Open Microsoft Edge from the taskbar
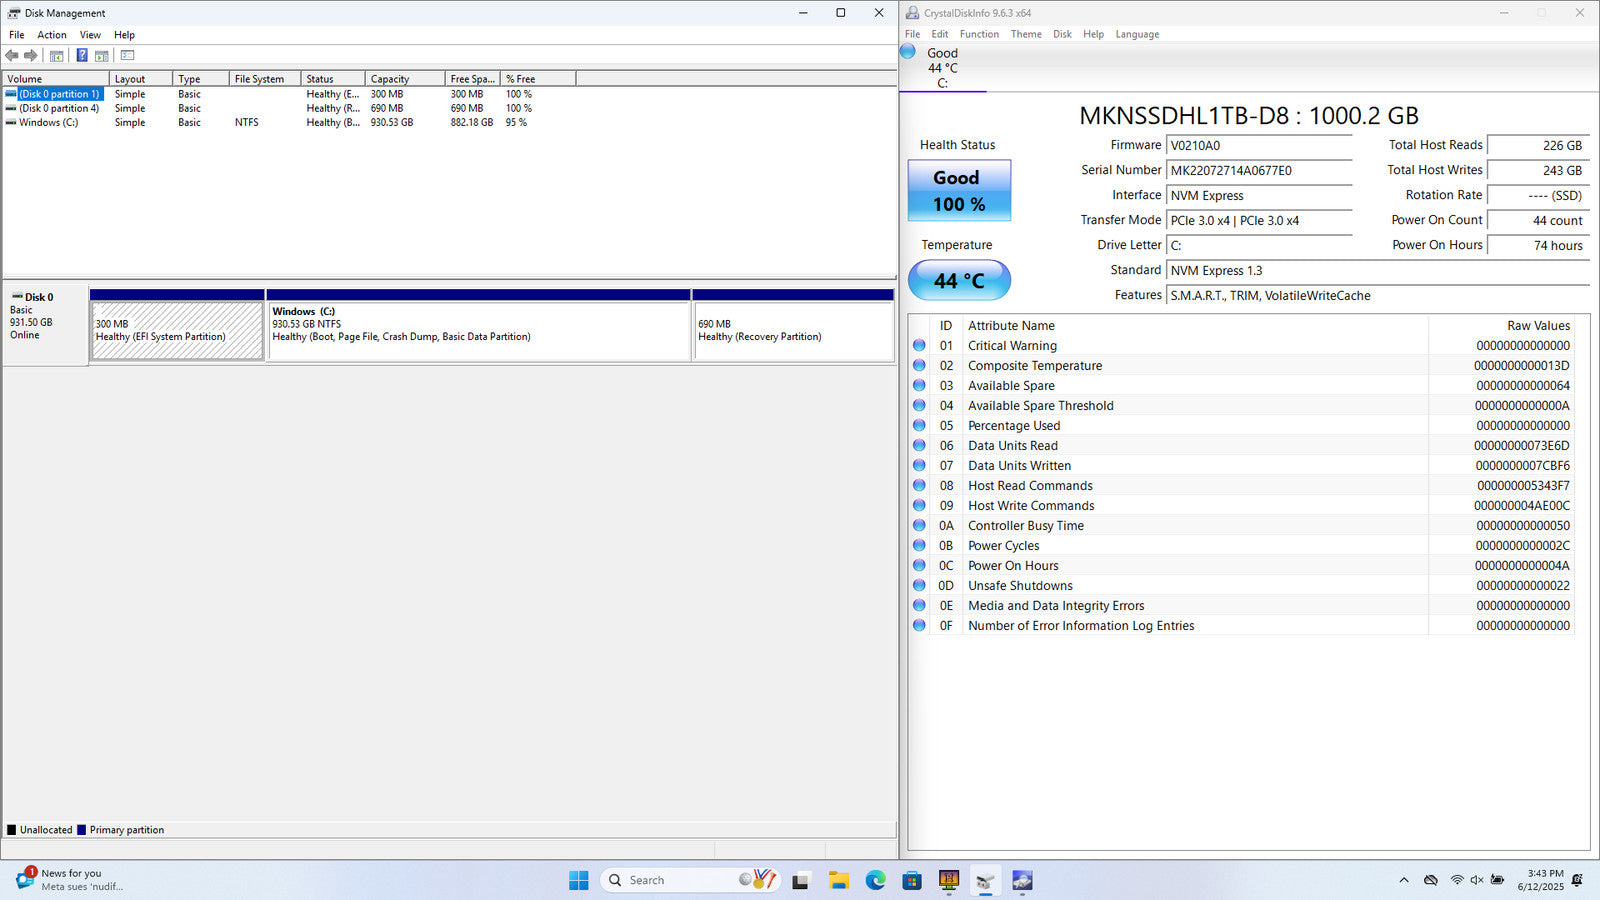 pyautogui.click(x=875, y=880)
